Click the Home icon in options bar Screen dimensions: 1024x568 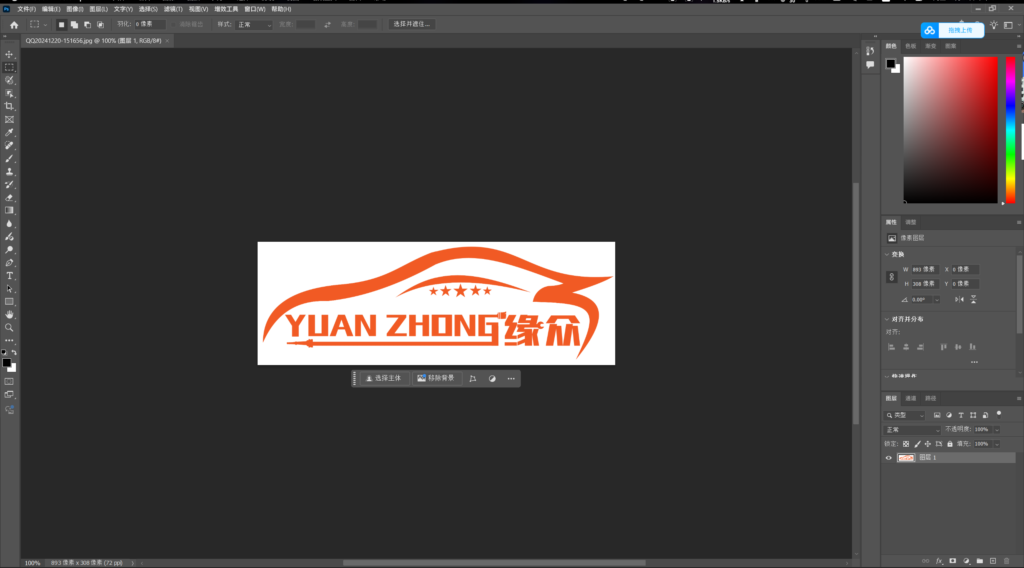[13, 24]
